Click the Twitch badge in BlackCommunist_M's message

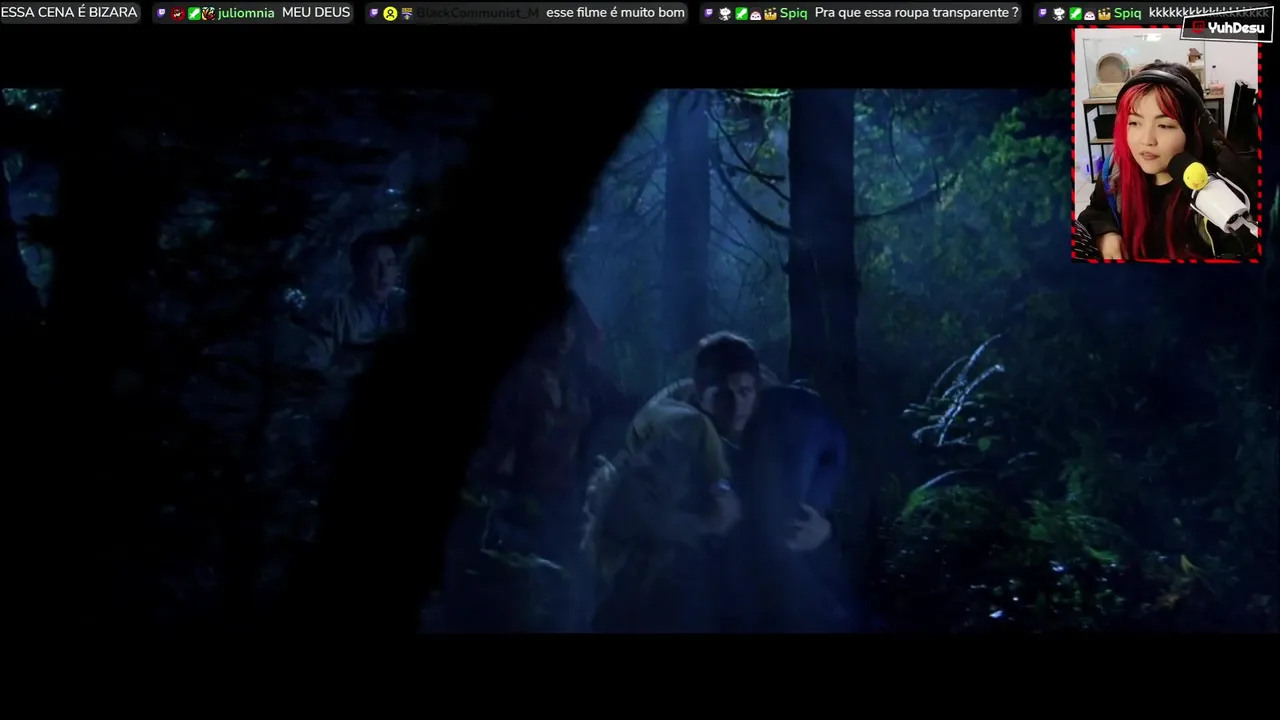tap(373, 13)
